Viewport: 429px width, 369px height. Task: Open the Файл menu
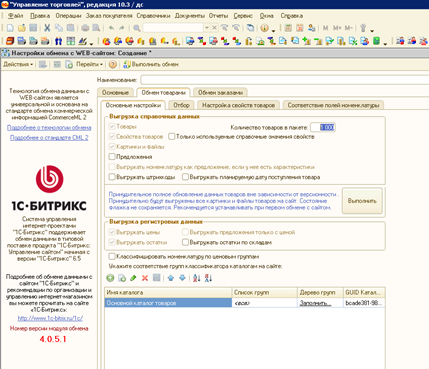pos(15,16)
